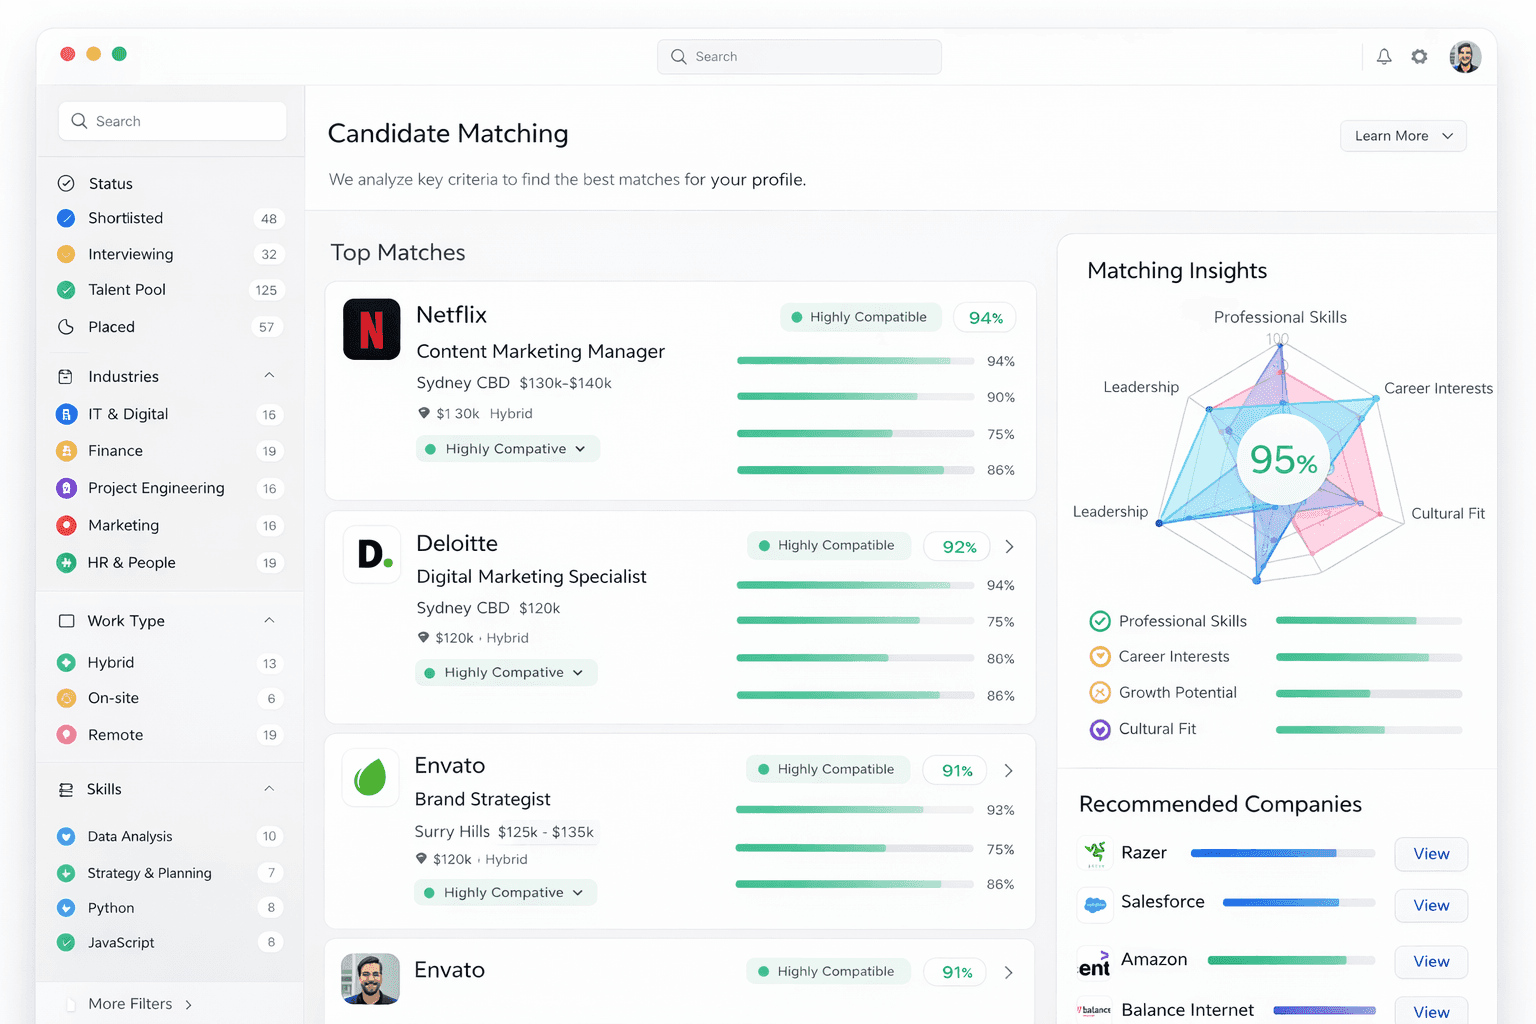This screenshot has height=1024, width=1536.
Task: Click the Netflix company logo
Action: 372,329
